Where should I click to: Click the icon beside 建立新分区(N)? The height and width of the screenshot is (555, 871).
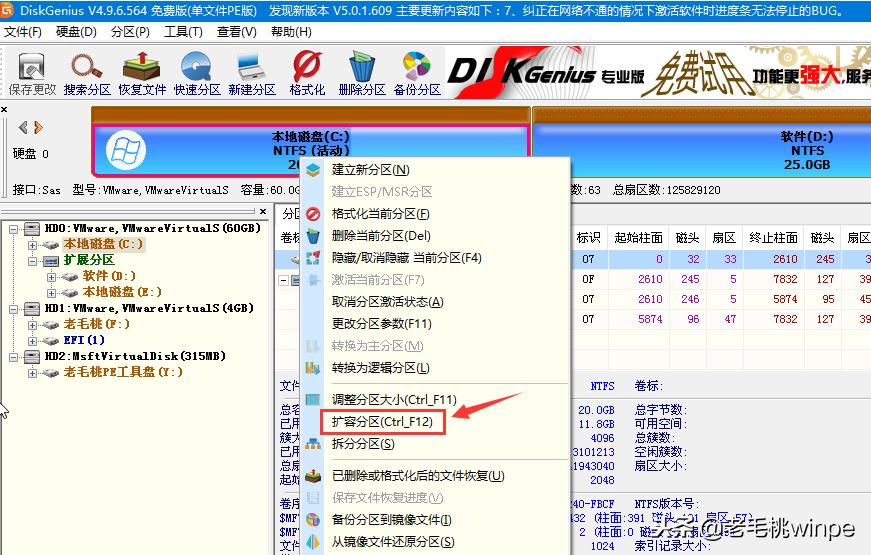[313, 170]
